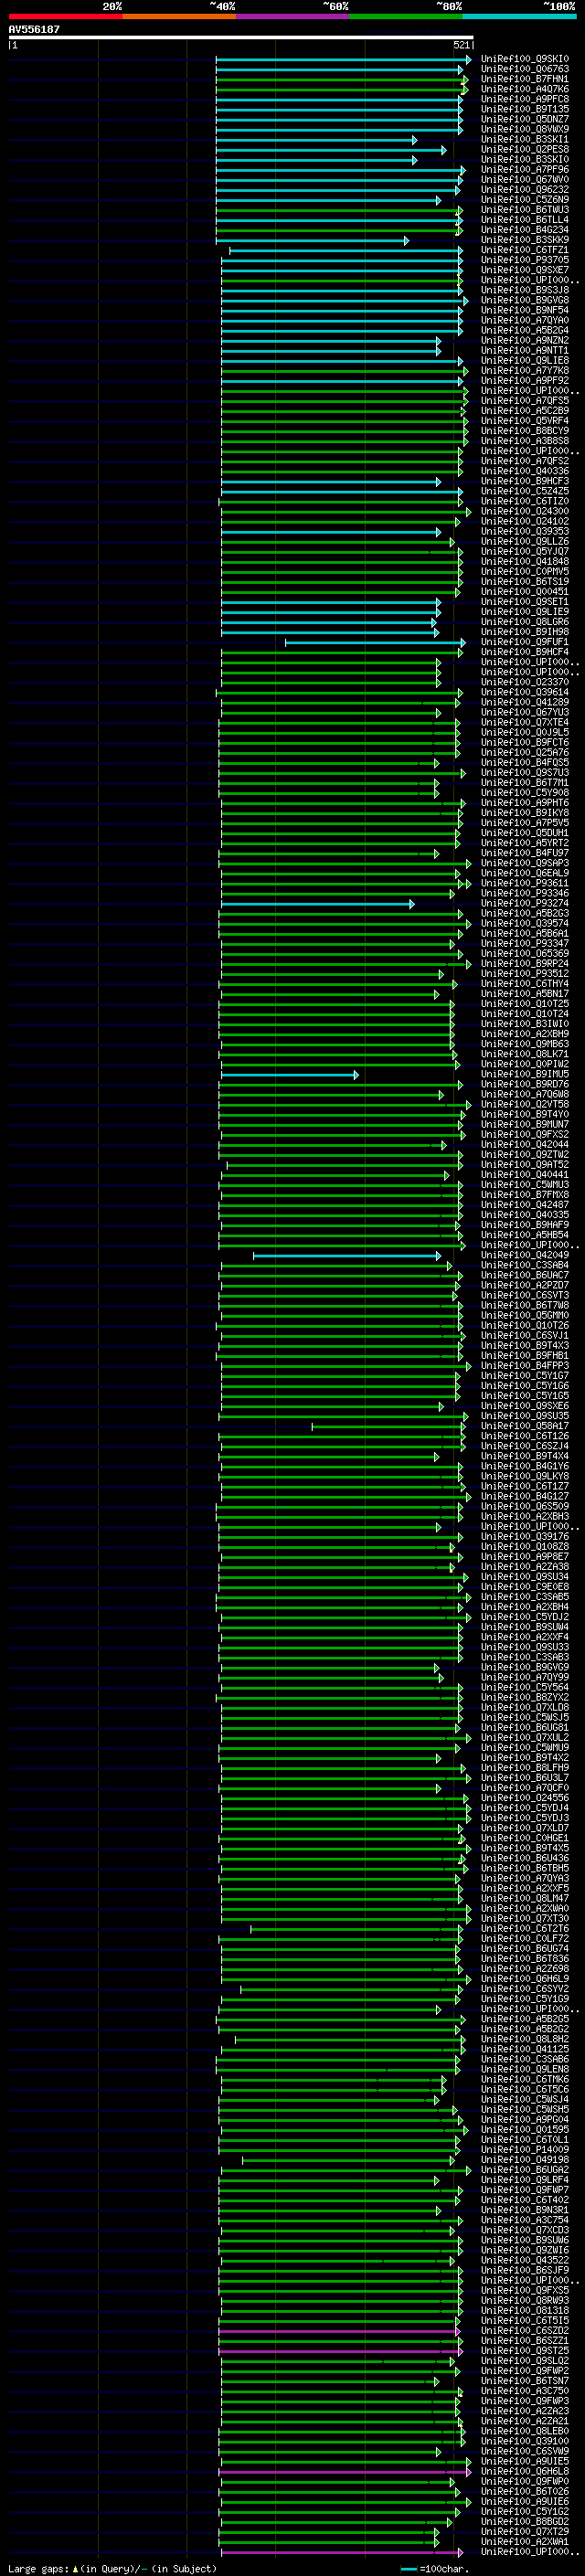
Task: Click the 'Large gaps' legend text
Action: [39, 2568]
